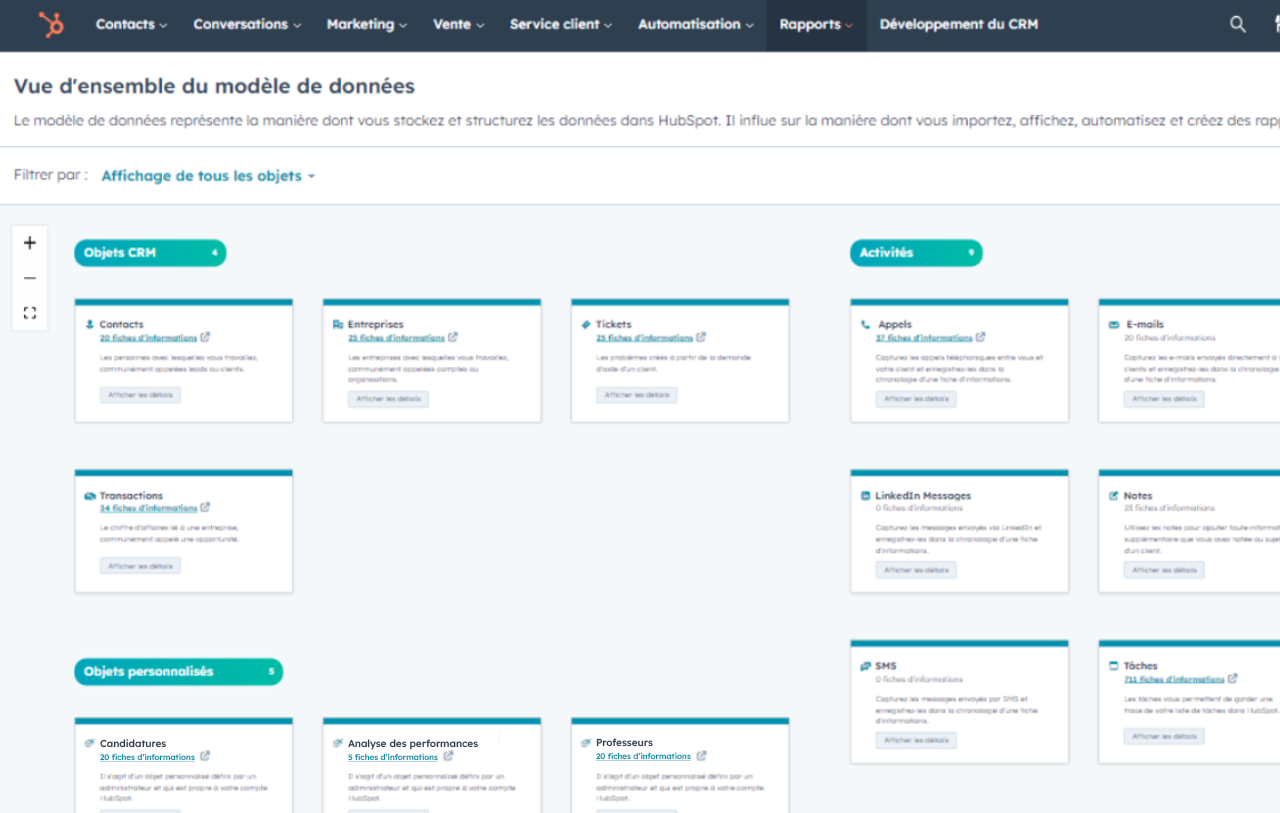
Task: Expand the Contacts navigation menu
Action: (131, 24)
